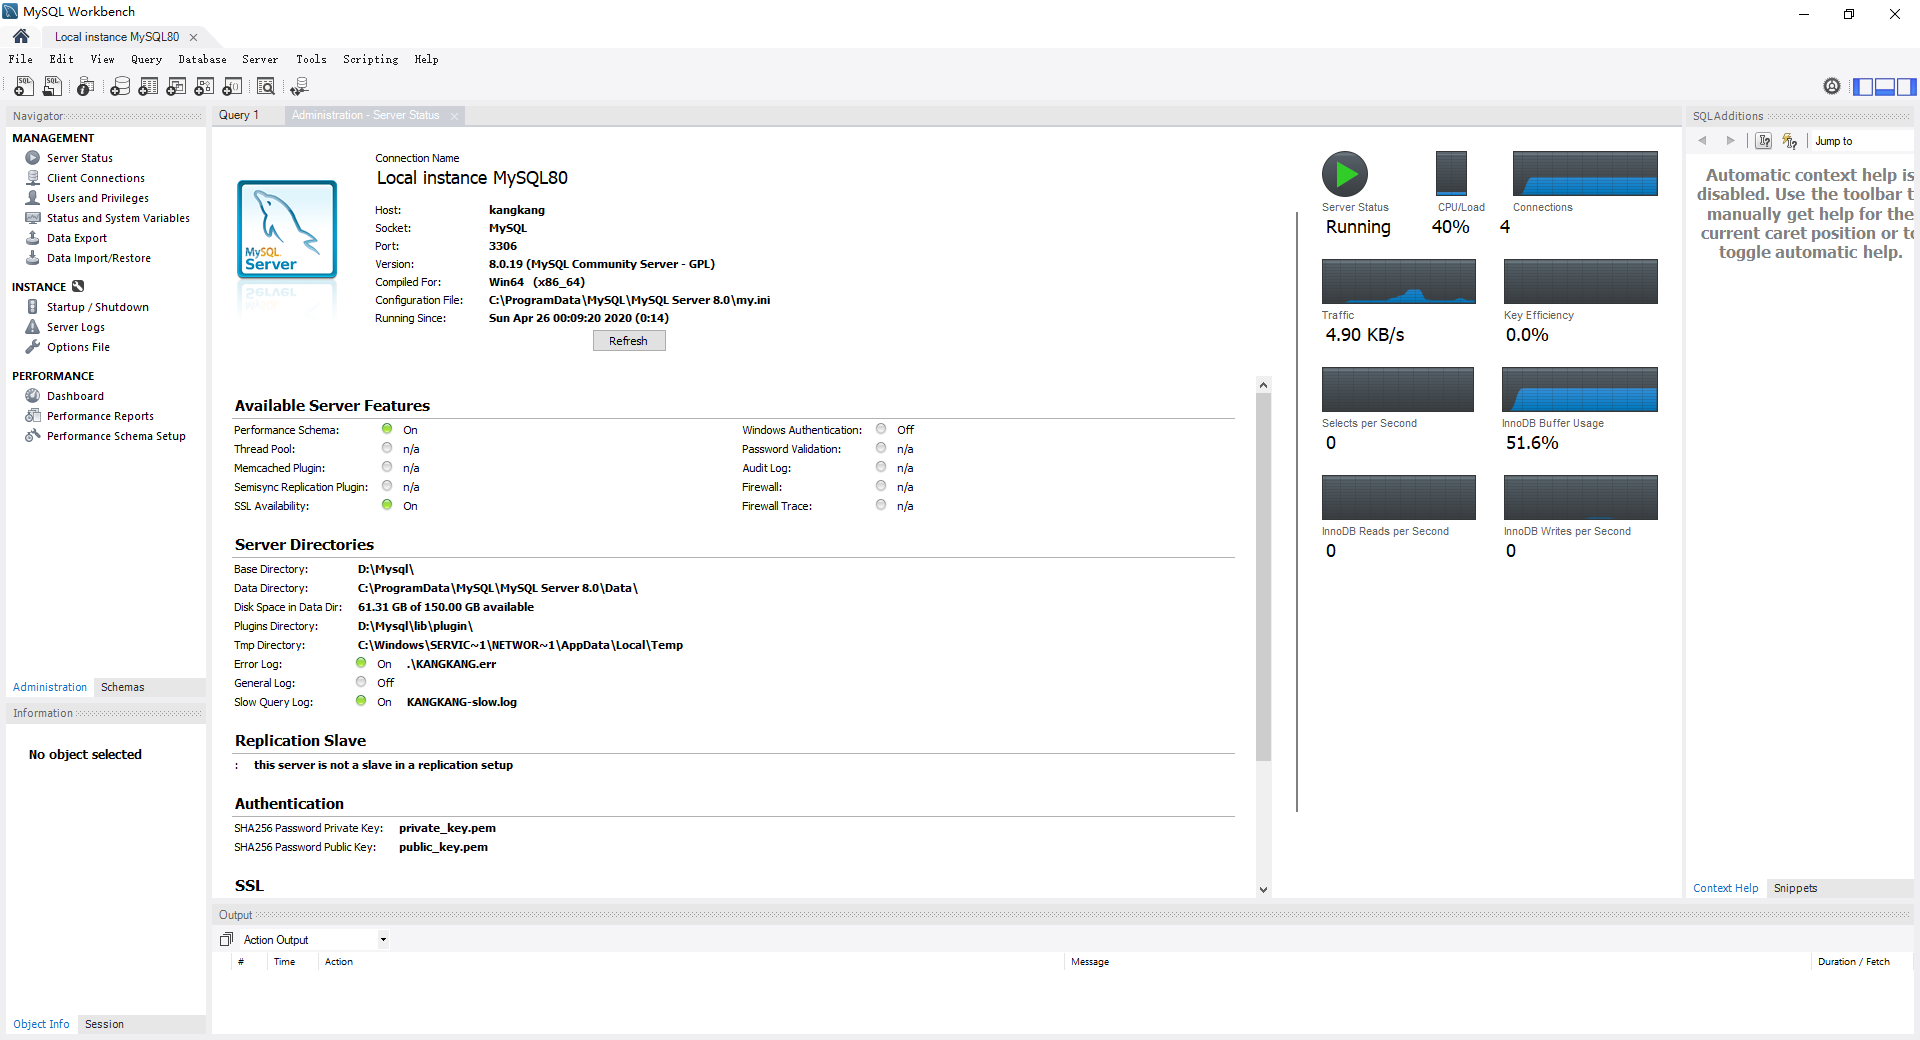Click scrollbar down arrow in server status
Screen dimensions: 1920x1040
click(x=1263, y=889)
